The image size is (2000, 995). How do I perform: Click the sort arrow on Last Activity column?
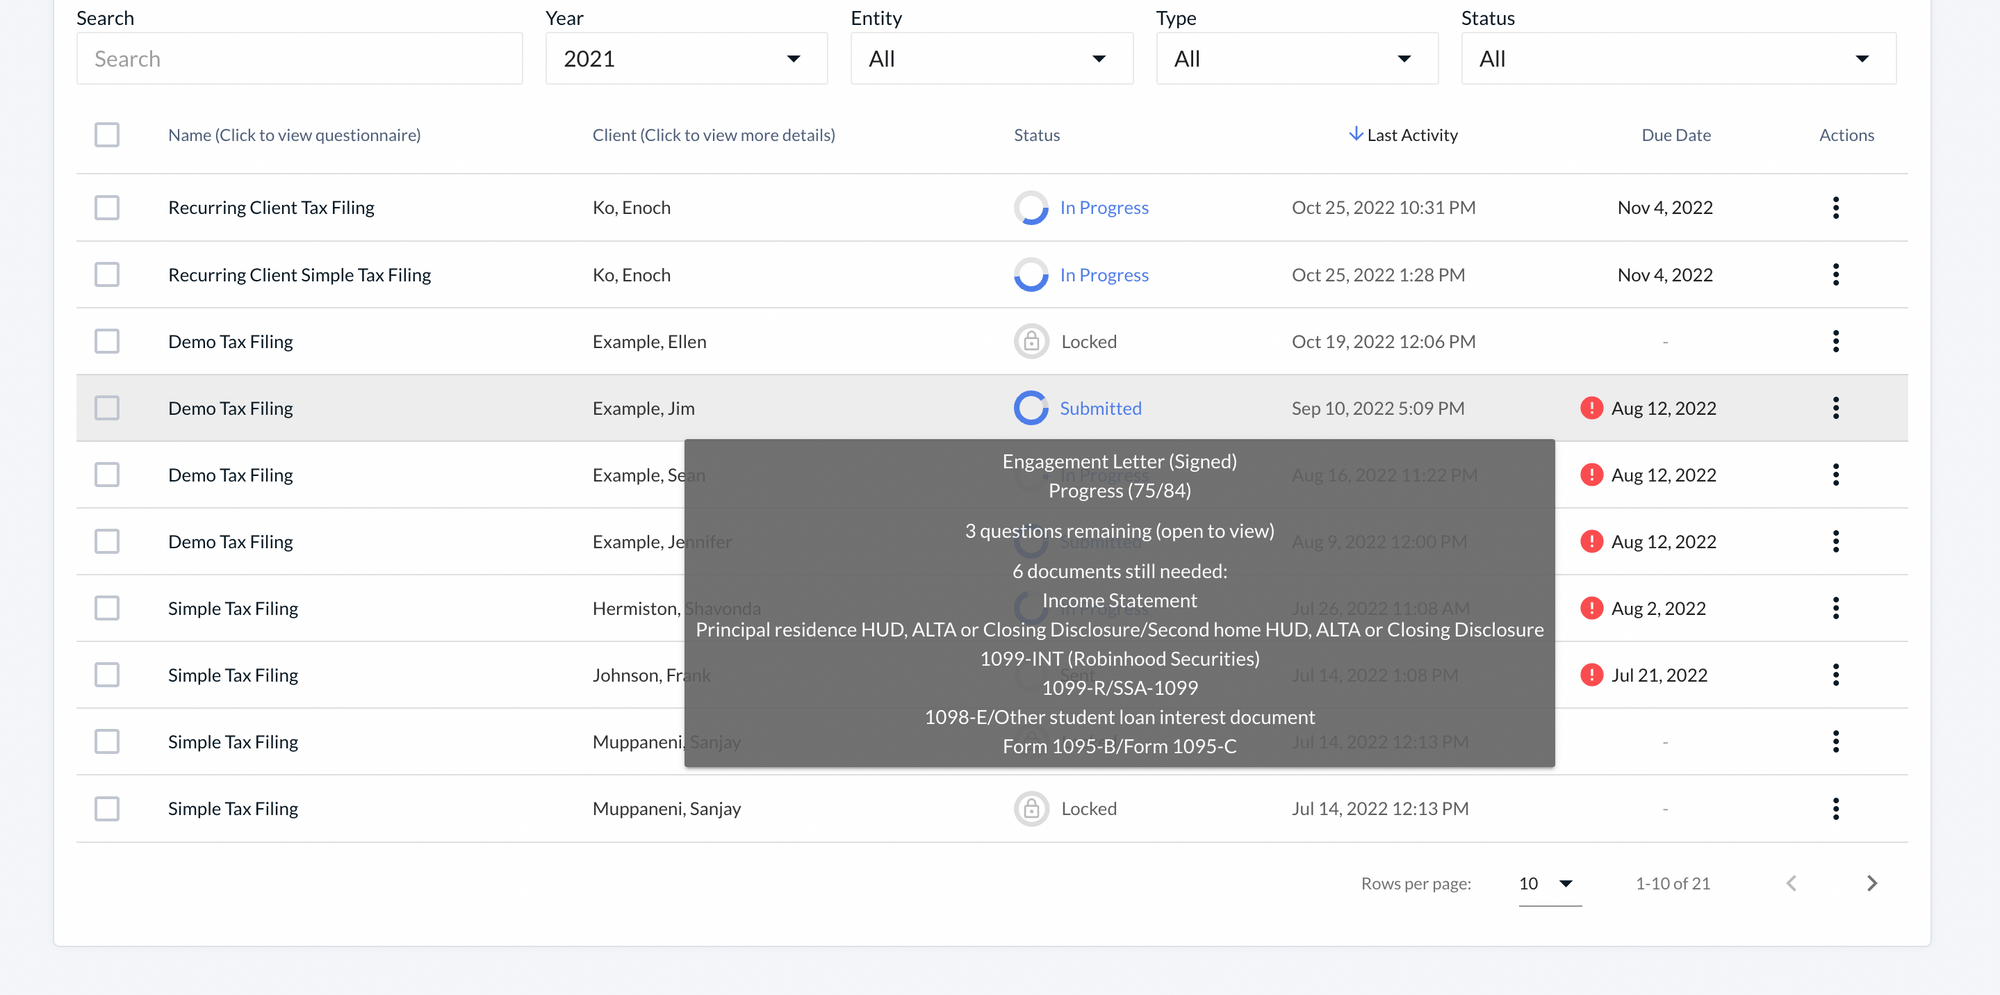tap(1356, 134)
